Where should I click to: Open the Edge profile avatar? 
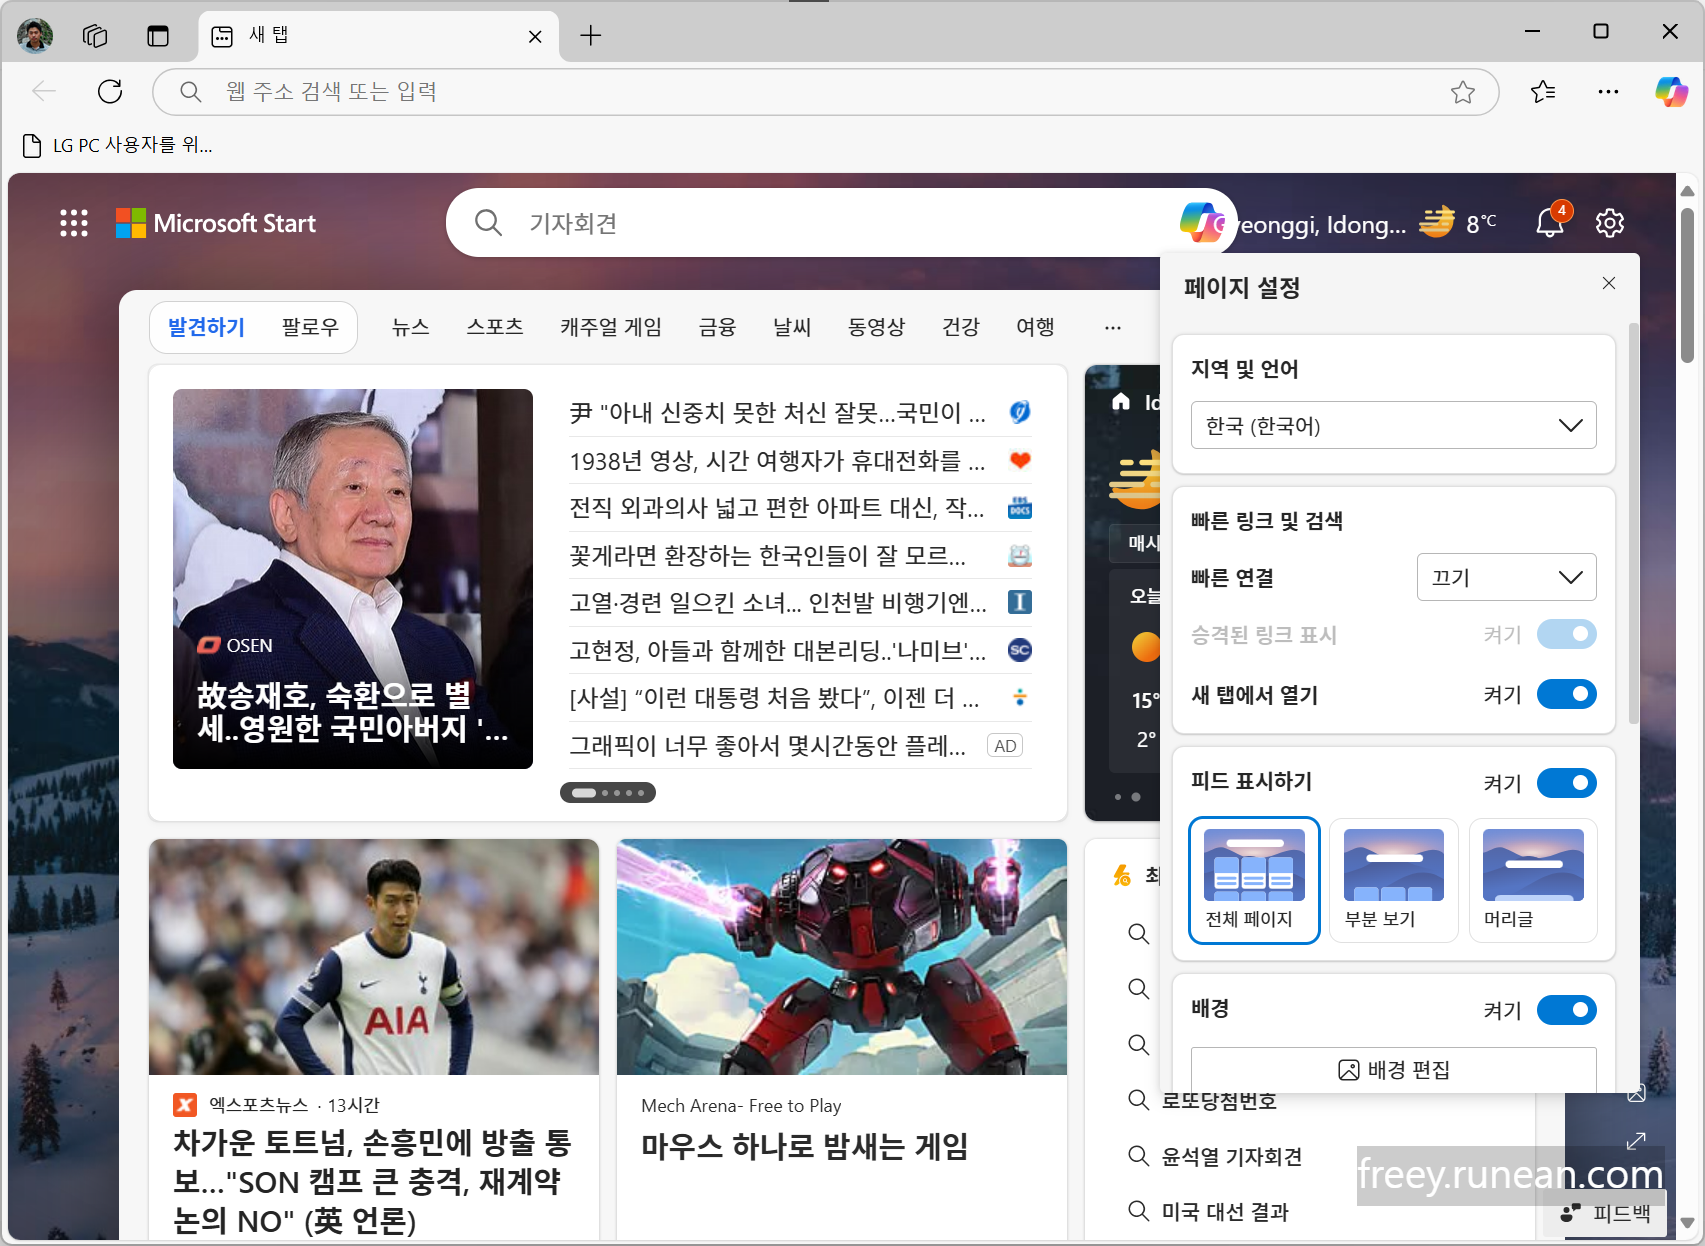(x=35, y=35)
